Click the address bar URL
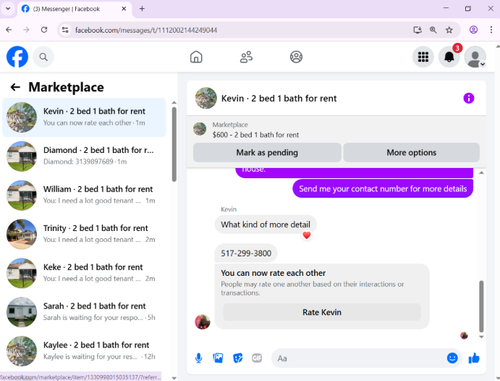The height and width of the screenshot is (381, 500). (146, 30)
